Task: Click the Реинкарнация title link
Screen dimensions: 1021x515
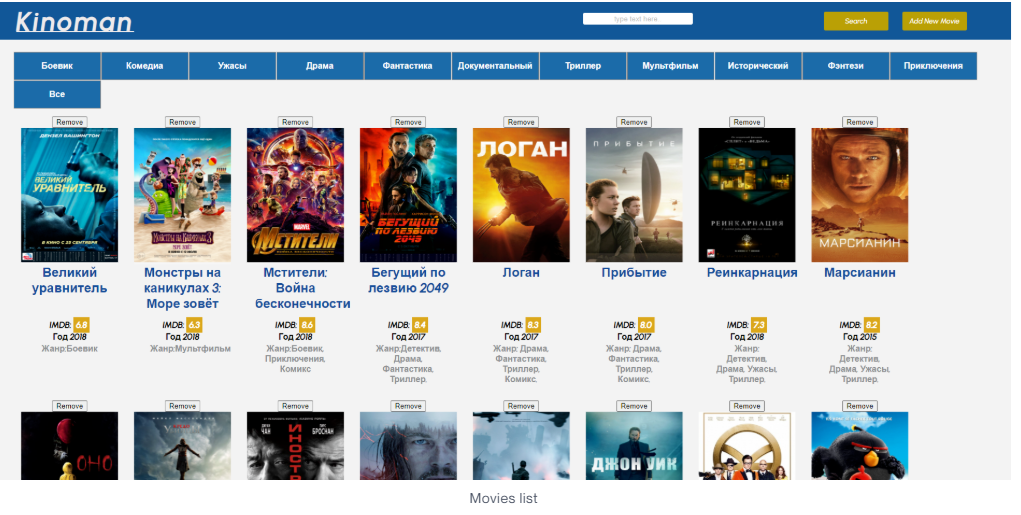Action: coord(752,273)
